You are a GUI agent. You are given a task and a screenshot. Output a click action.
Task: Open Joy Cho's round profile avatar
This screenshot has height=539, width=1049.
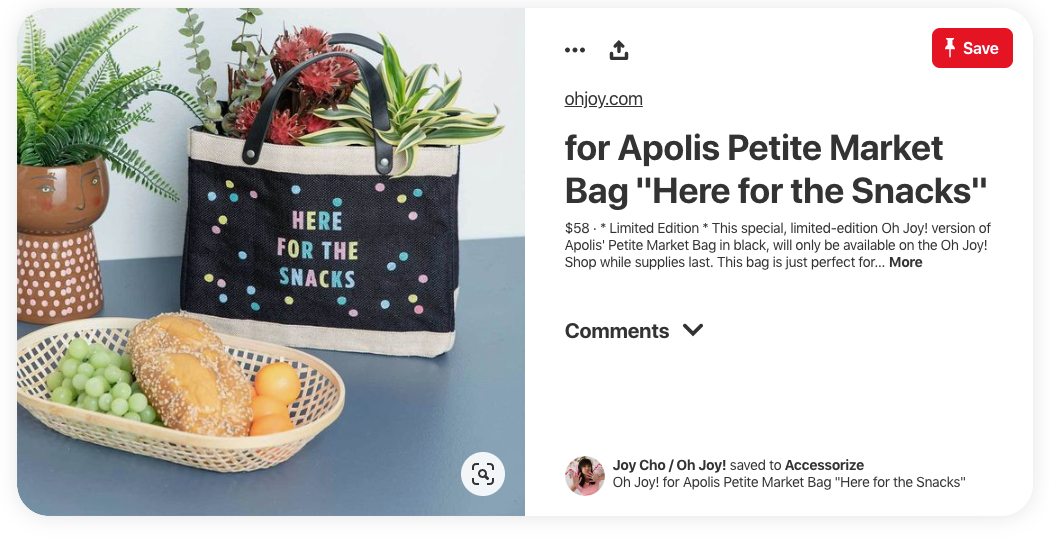coord(585,475)
